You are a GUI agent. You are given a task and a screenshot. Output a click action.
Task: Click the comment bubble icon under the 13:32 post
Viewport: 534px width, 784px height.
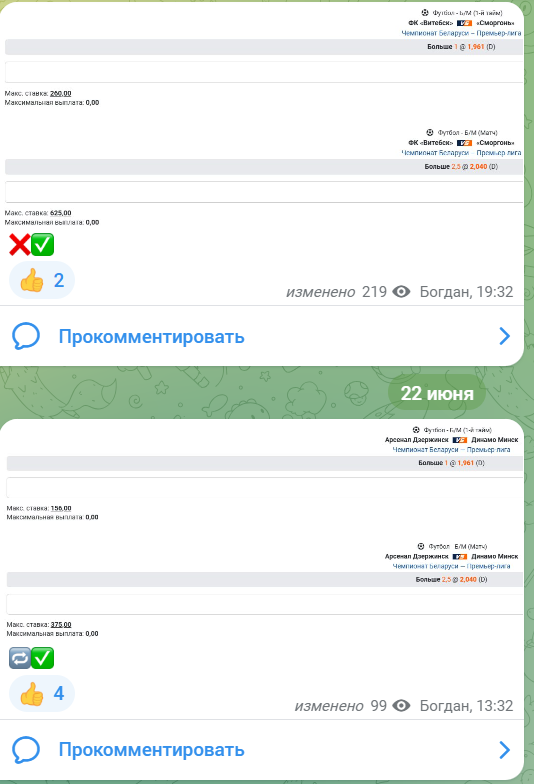pyautogui.click(x=26, y=750)
